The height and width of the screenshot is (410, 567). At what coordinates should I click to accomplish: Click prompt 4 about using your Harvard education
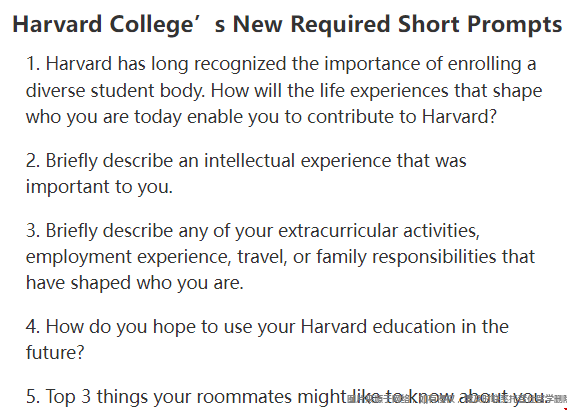[x=268, y=339]
